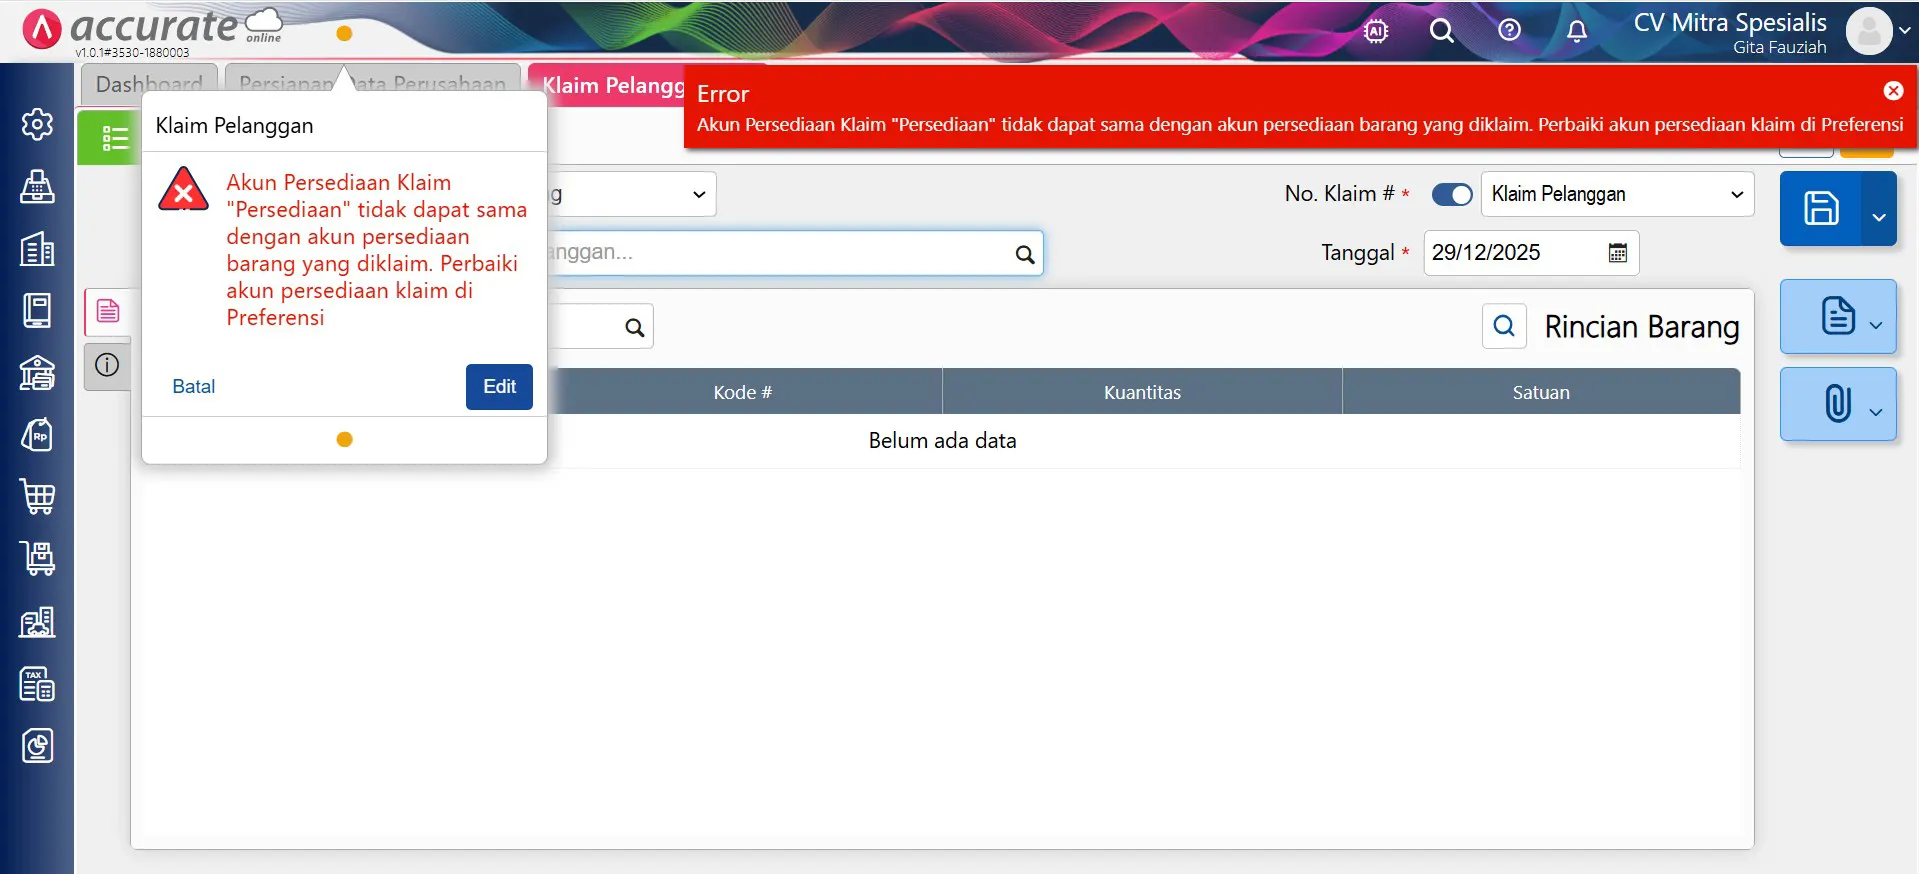Image resolution: width=1919 pixels, height=874 pixels.
Task: Click the notification bell icon
Action: 1576,31
